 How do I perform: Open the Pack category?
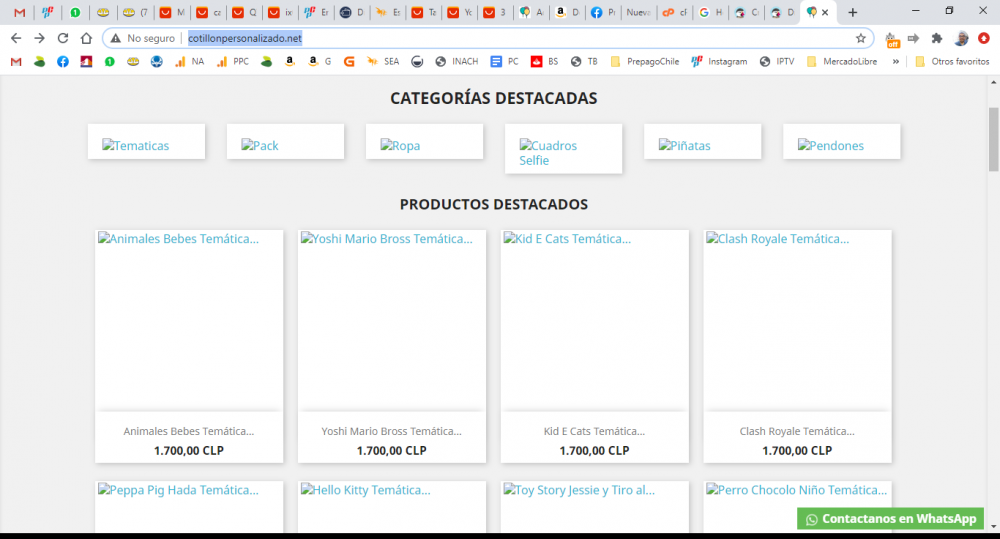286,142
